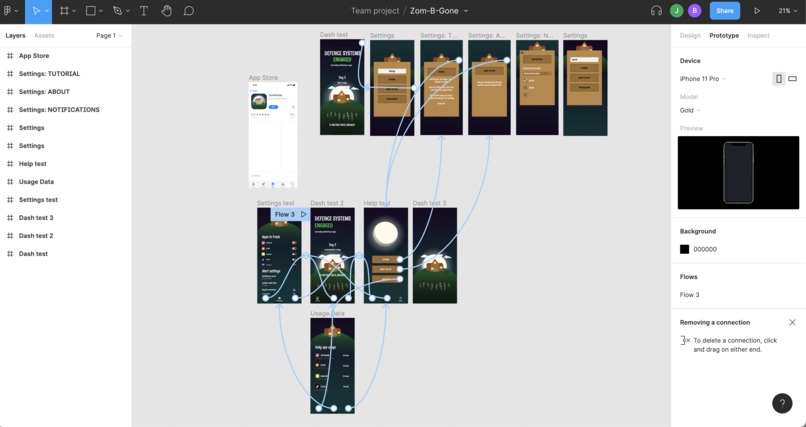Open the Zom-B-Gone file name dropdown

(x=466, y=11)
